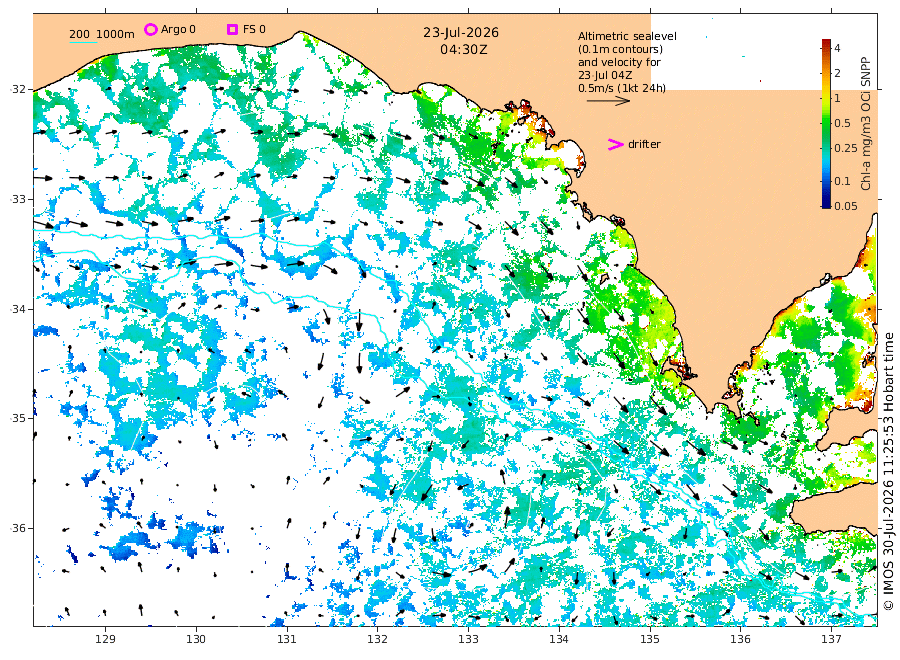Click the dark red top of colorbar

827,42
